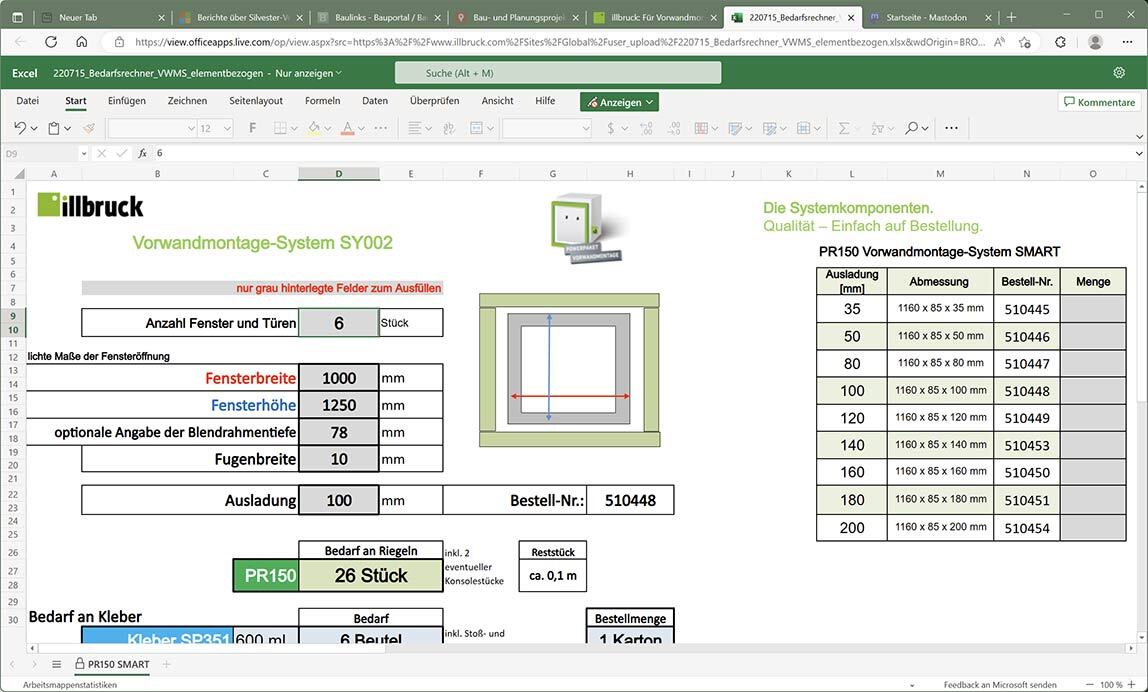Click the zoom in plus button
Image resolution: width=1148 pixels, height=692 pixels.
pyautogui.click(x=1131, y=685)
